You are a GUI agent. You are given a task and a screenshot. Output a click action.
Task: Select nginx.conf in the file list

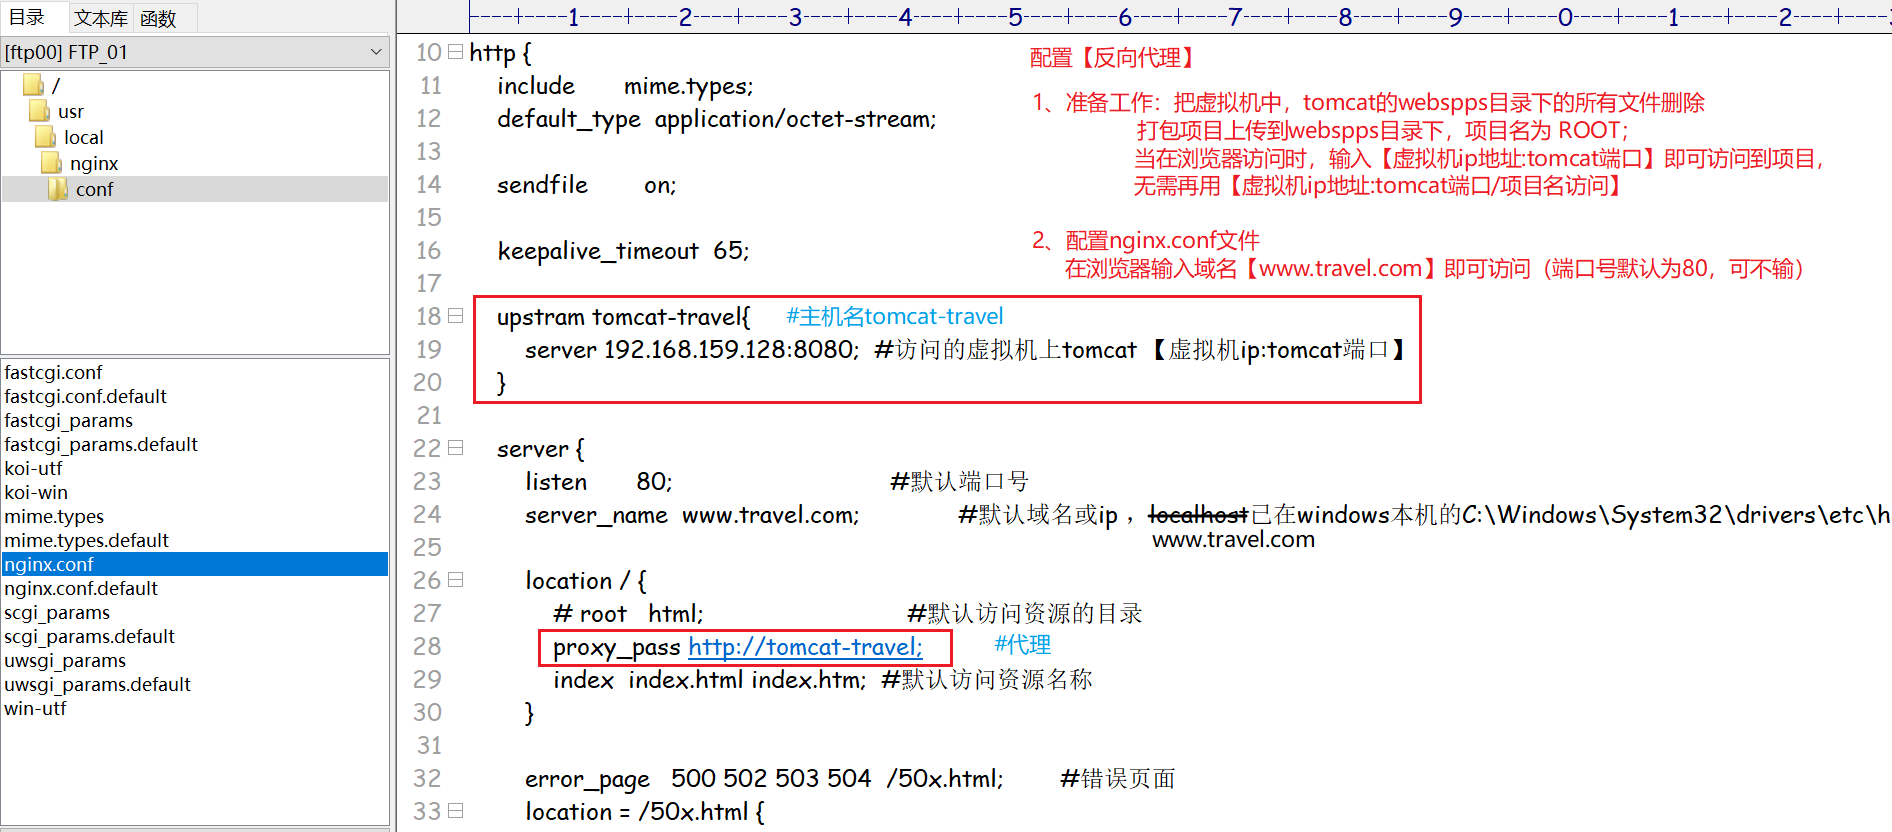tap(195, 564)
